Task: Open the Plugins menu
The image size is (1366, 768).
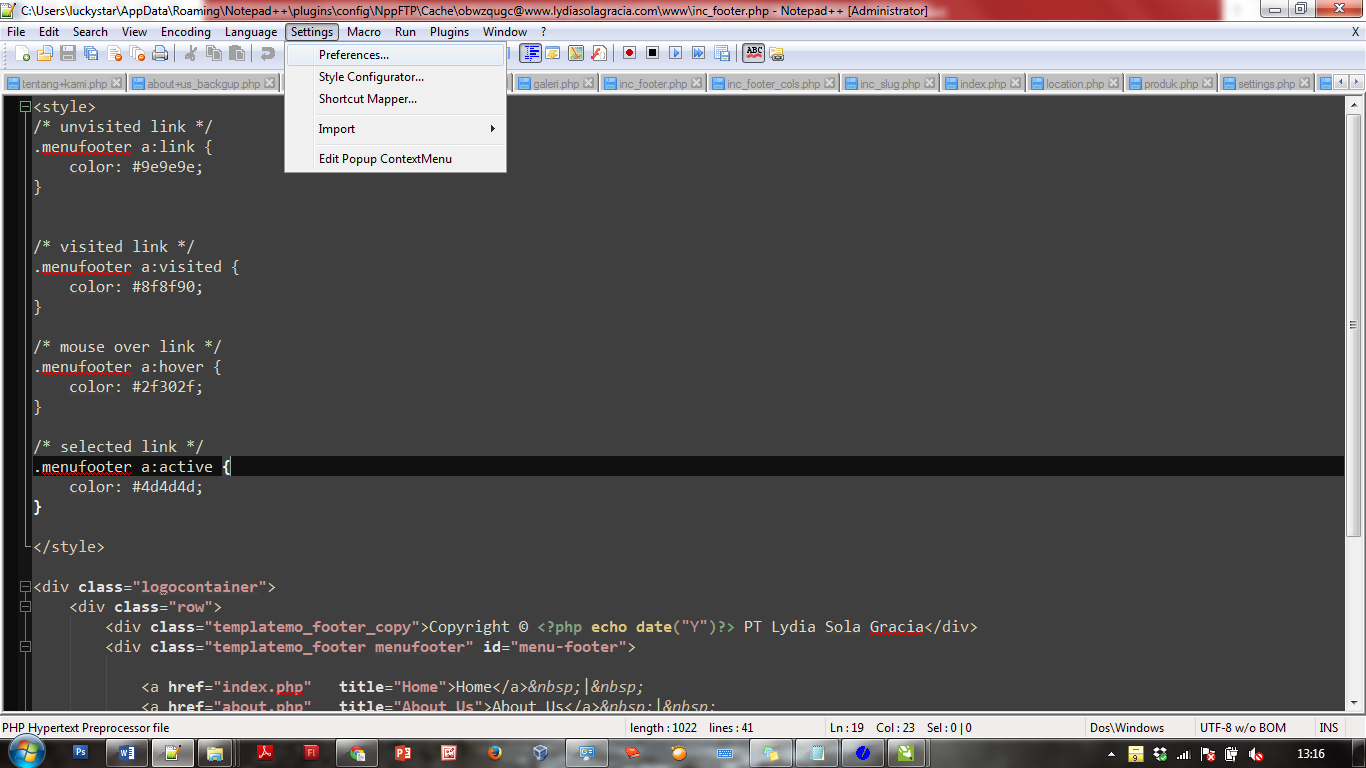Action: (450, 32)
